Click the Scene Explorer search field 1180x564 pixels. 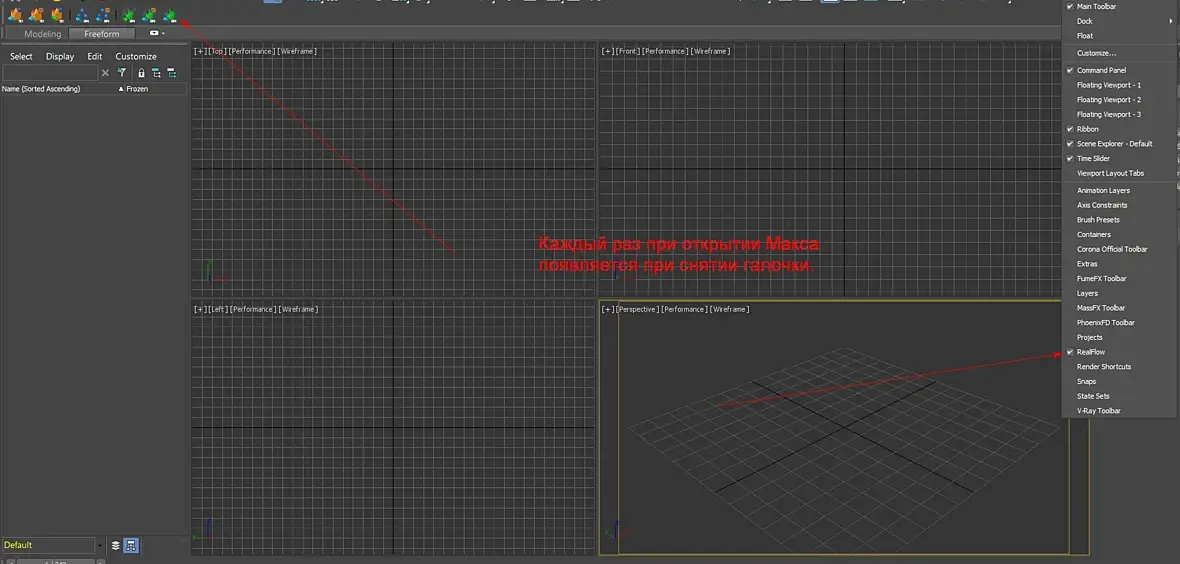pos(50,73)
